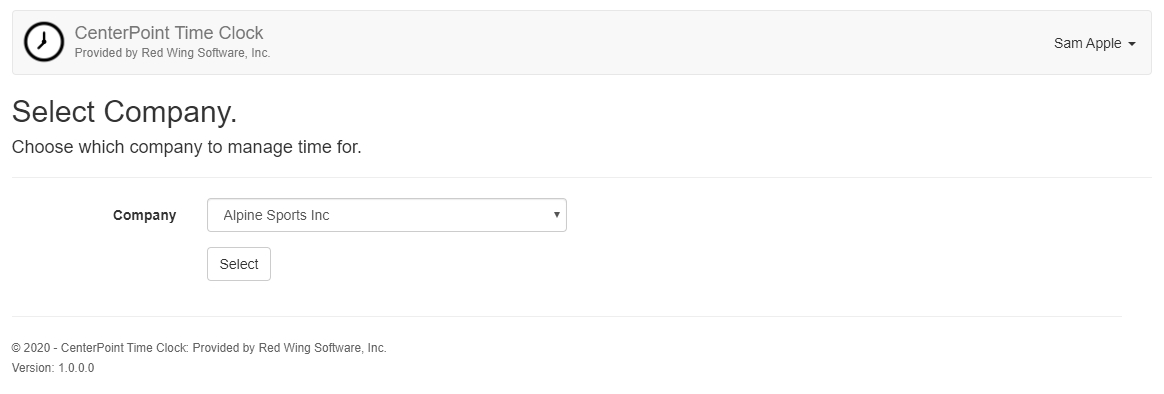Click the clock logo icon
Screen dimensions: 1164x394
(x=44, y=42)
